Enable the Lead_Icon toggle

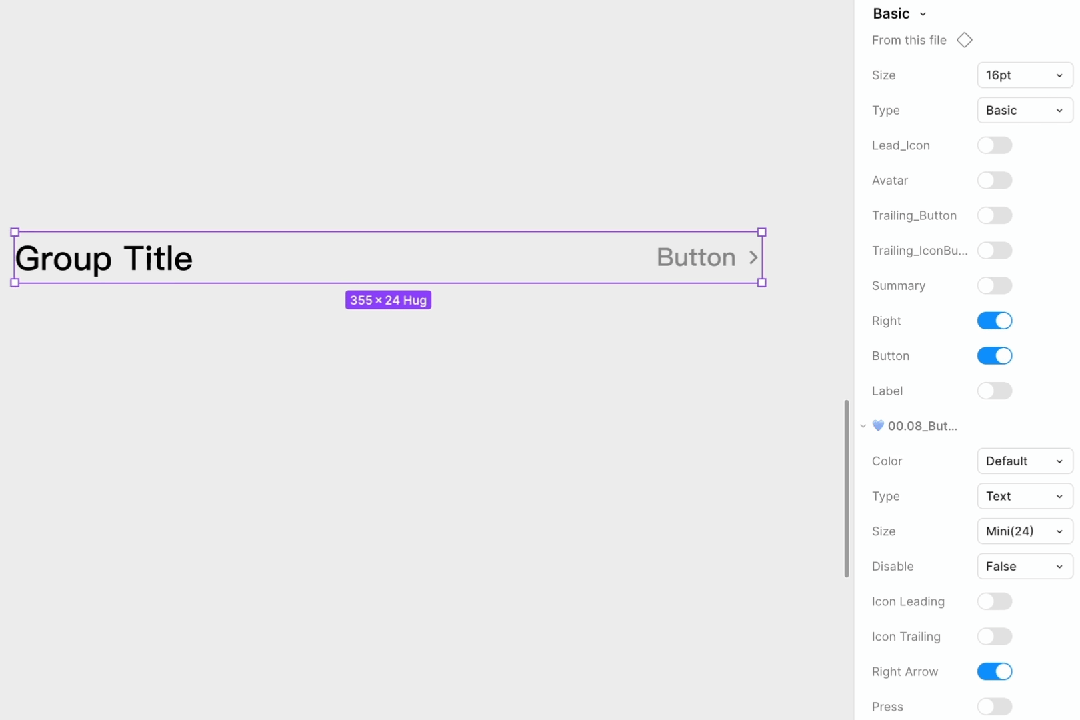point(994,146)
